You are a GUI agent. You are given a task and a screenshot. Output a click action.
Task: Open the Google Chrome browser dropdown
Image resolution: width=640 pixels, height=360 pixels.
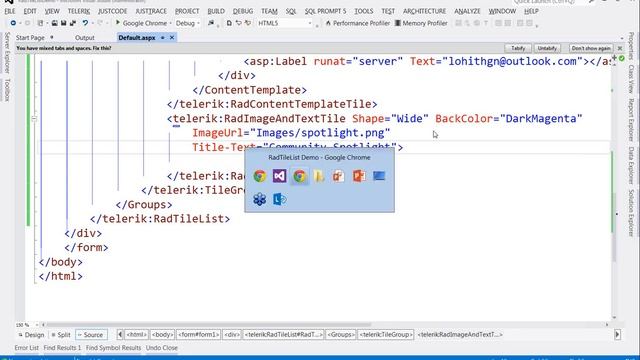pos(171,23)
